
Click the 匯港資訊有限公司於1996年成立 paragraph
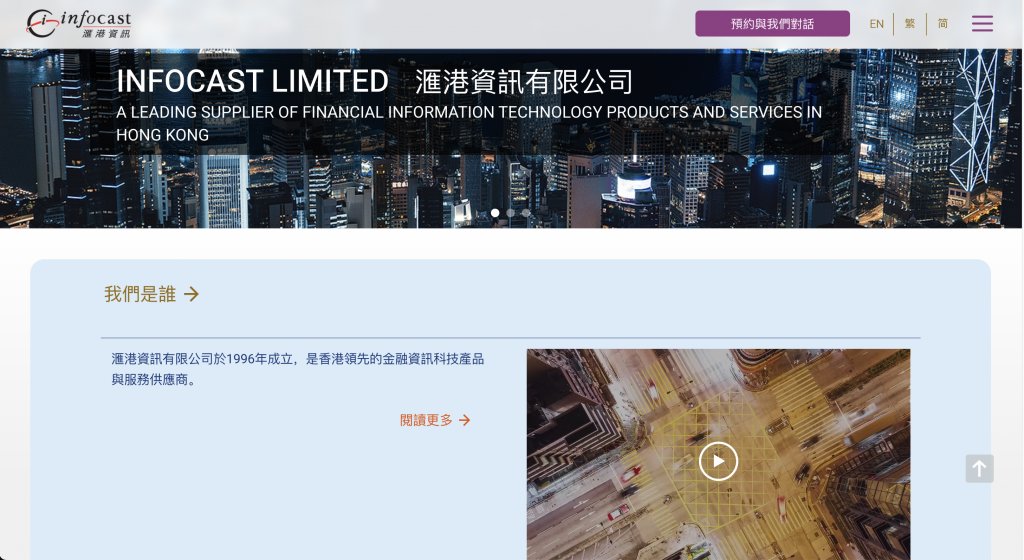[x=298, y=369]
